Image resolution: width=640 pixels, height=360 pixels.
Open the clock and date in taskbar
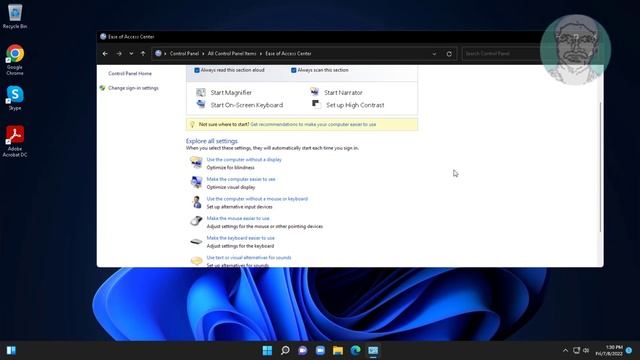pyautogui.click(x=609, y=350)
